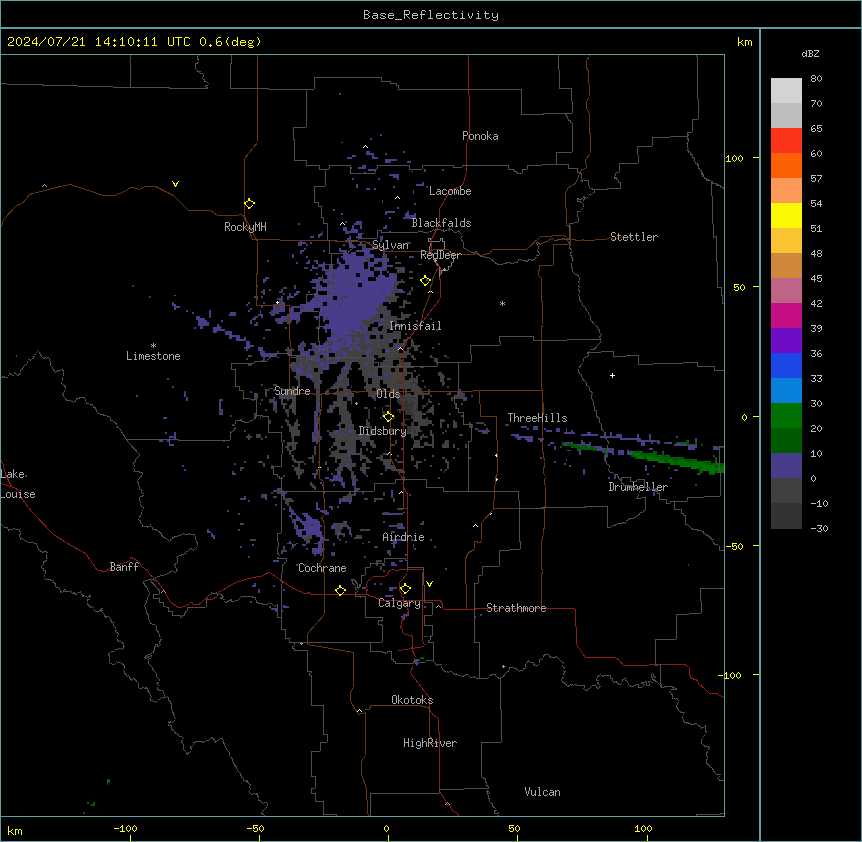Click the yellow diamond marker south of RedDeer
Viewport: 862px width, 842px height.
(426, 281)
